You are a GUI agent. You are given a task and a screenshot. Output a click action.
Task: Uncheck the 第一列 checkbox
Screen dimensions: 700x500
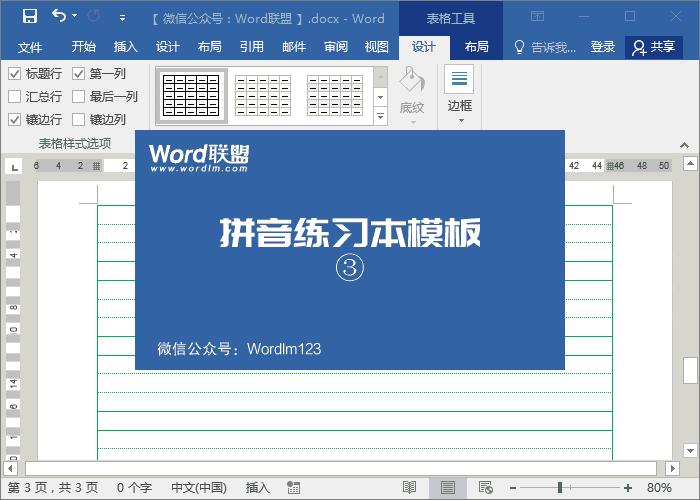click(x=79, y=74)
